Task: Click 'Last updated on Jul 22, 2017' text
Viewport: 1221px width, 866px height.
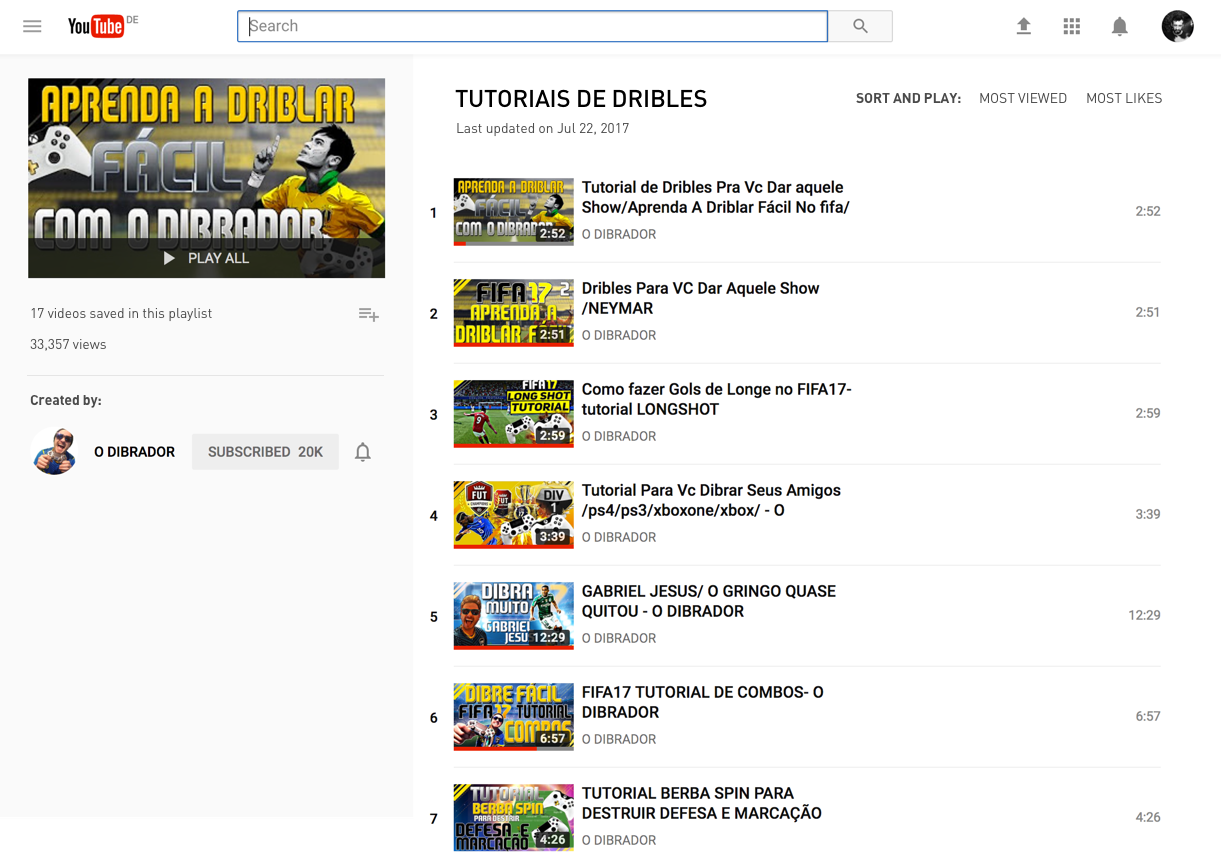Action: click(542, 128)
